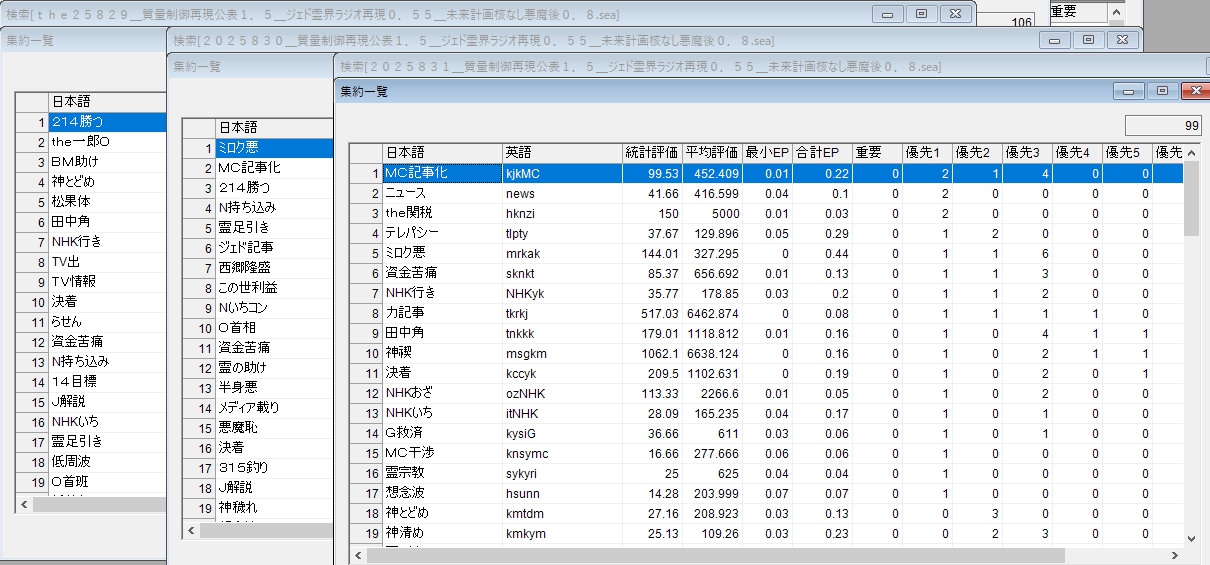Click the 優先3 column header
Image resolution: width=1210 pixels, height=565 pixels.
[1025, 153]
